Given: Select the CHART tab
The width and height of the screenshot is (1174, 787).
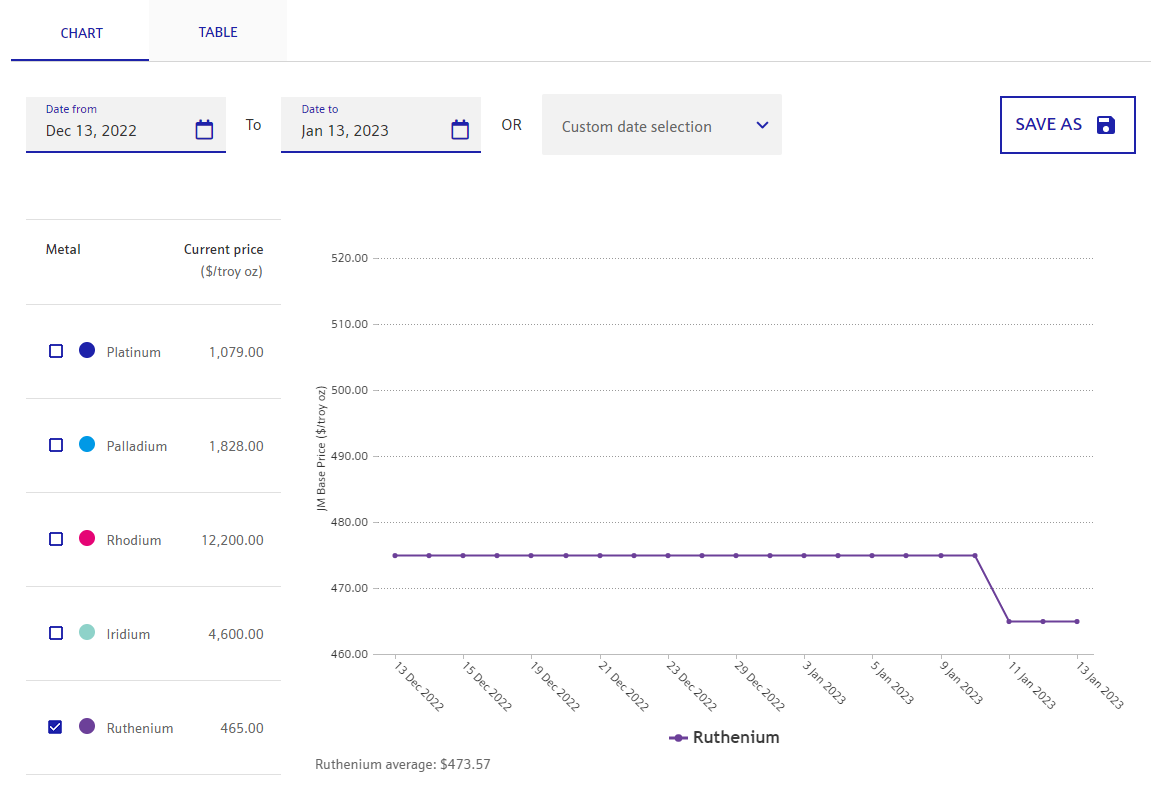Looking at the screenshot, I should point(81,33).
